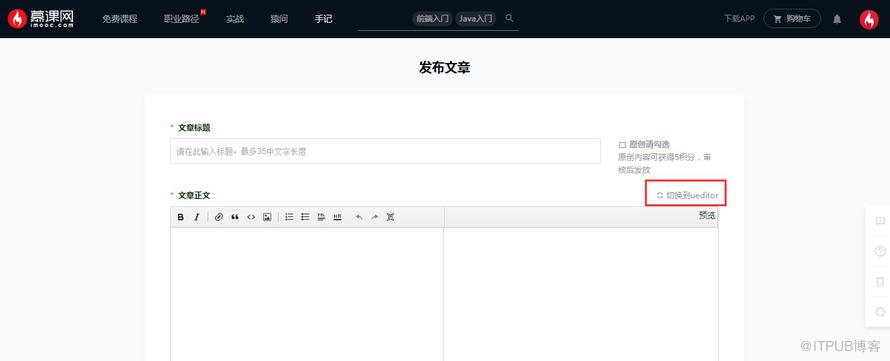Screen dimensions: 890x361
Task: Insert a code block
Action: coord(251,217)
